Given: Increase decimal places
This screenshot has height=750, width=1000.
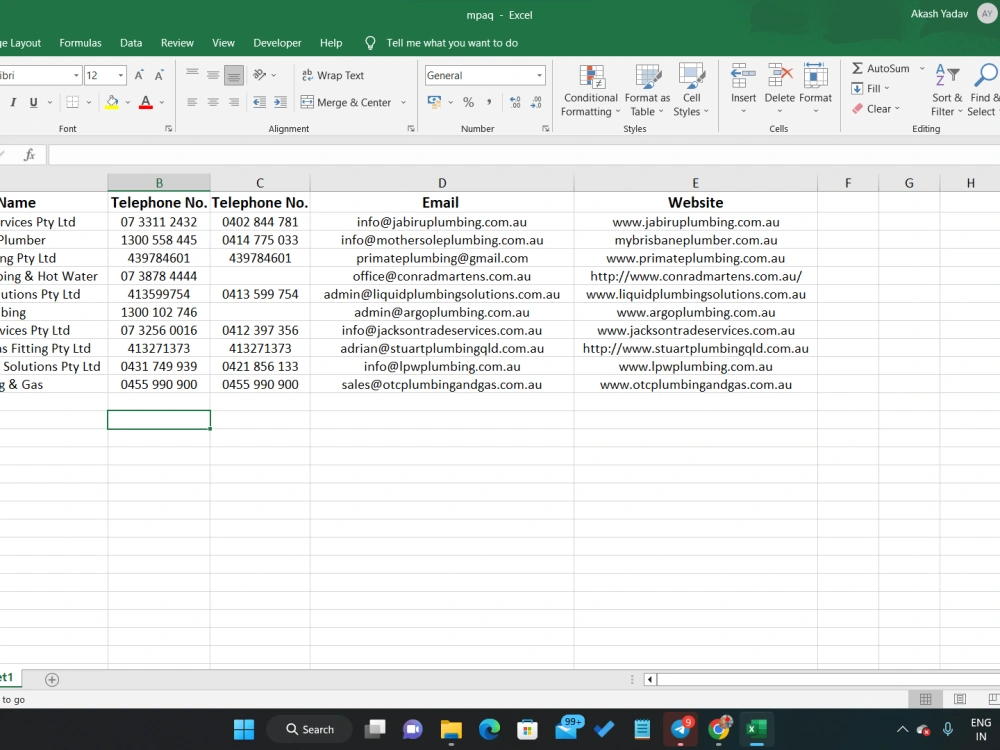Looking at the screenshot, I should click(515, 102).
